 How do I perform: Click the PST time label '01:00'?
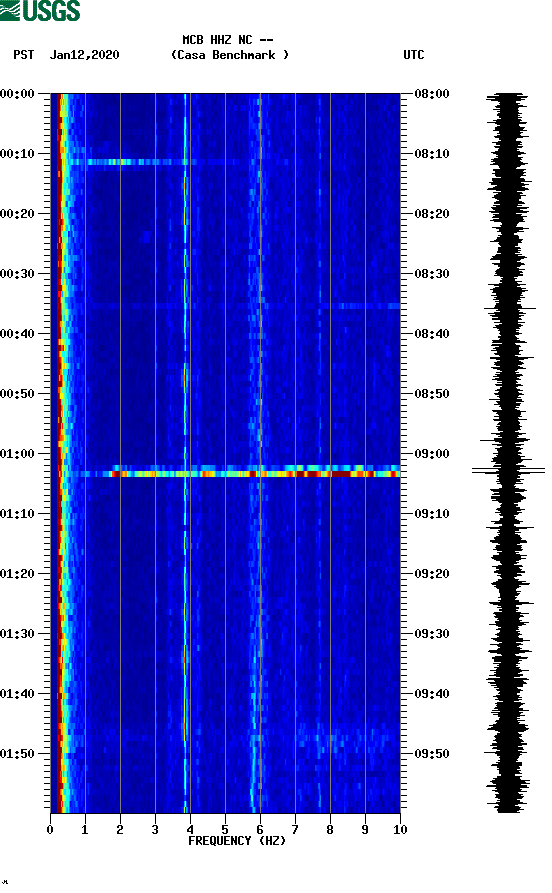pyautogui.click(x=17, y=454)
